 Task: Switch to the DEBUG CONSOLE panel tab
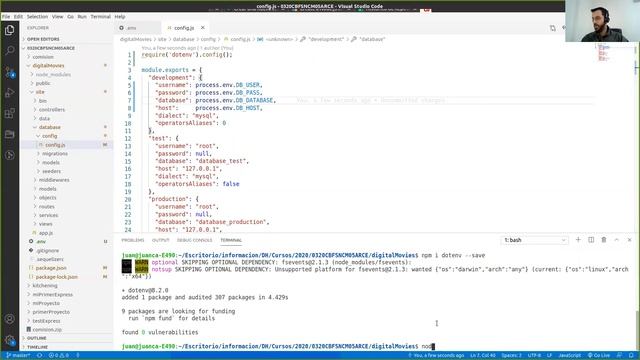tap(194, 240)
